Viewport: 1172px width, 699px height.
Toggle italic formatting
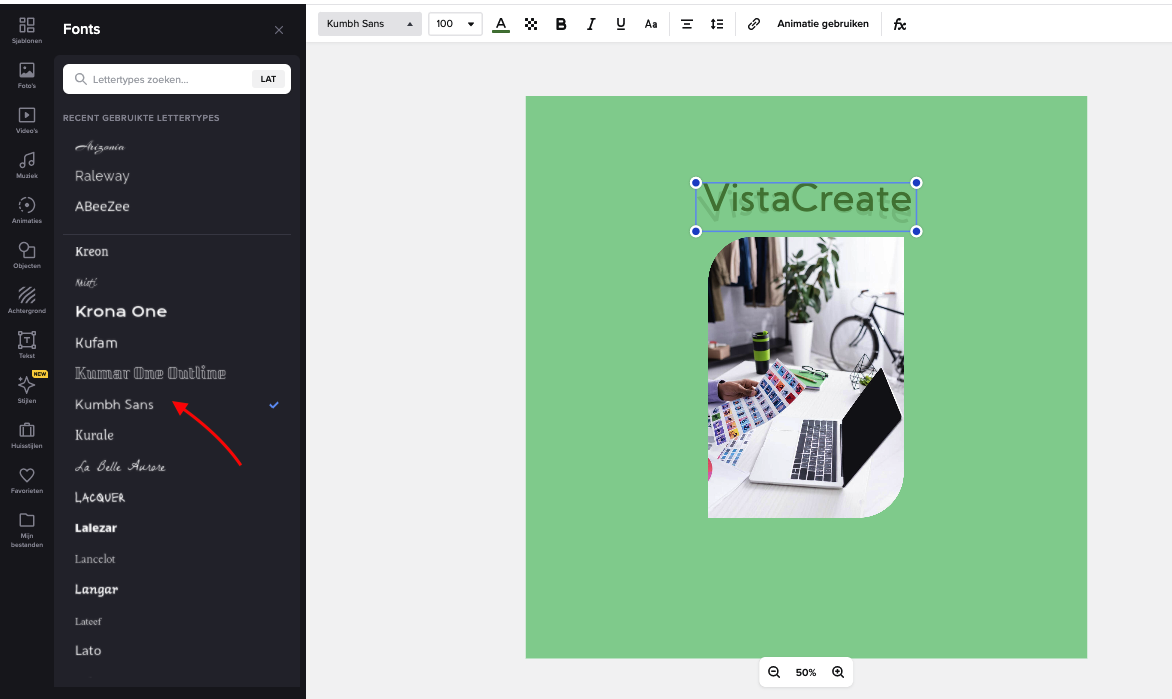590,24
